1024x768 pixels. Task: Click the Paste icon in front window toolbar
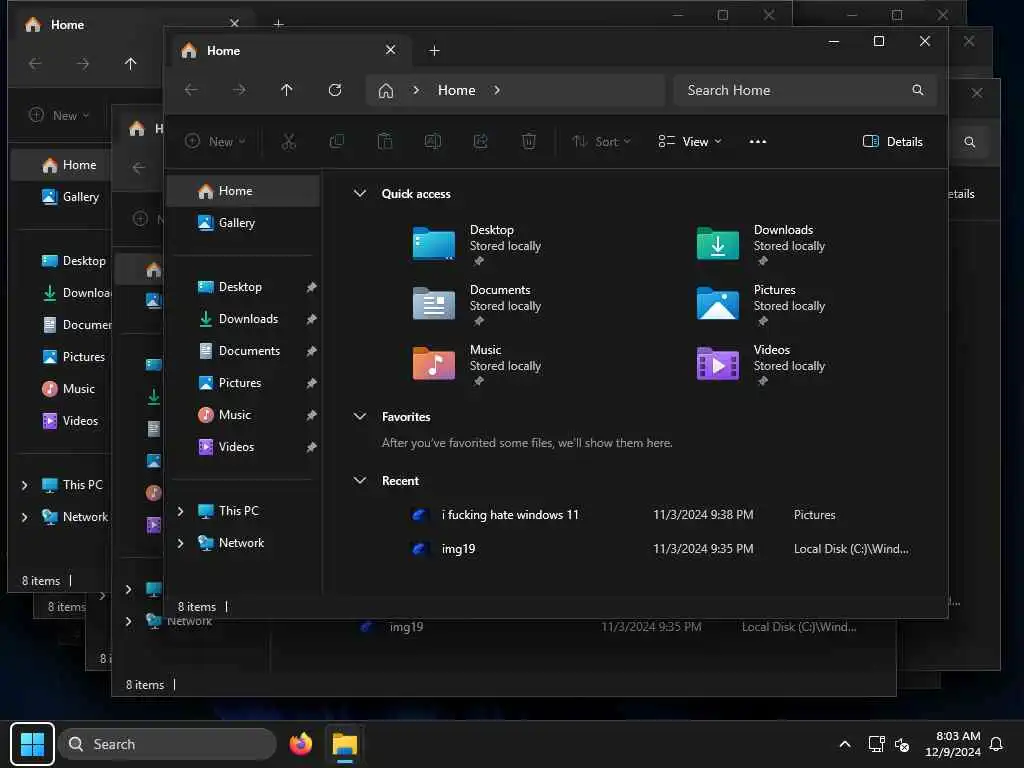(385, 142)
